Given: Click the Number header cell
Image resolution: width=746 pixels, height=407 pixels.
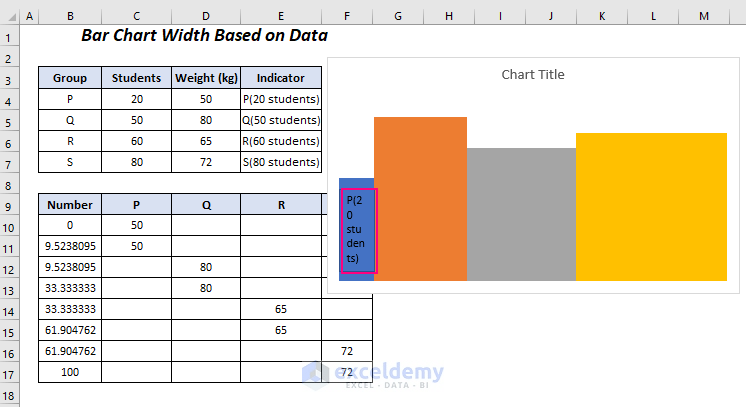Looking at the screenshot, I should click(70, 205).
